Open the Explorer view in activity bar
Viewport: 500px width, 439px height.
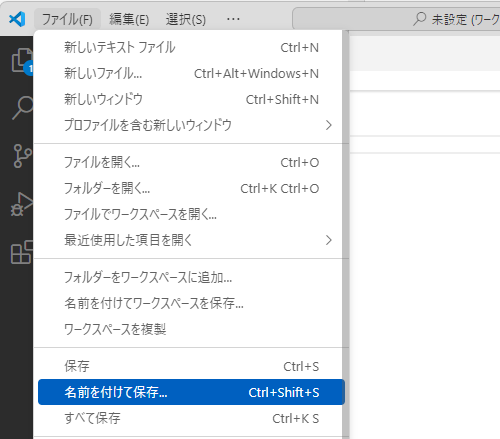22,60
